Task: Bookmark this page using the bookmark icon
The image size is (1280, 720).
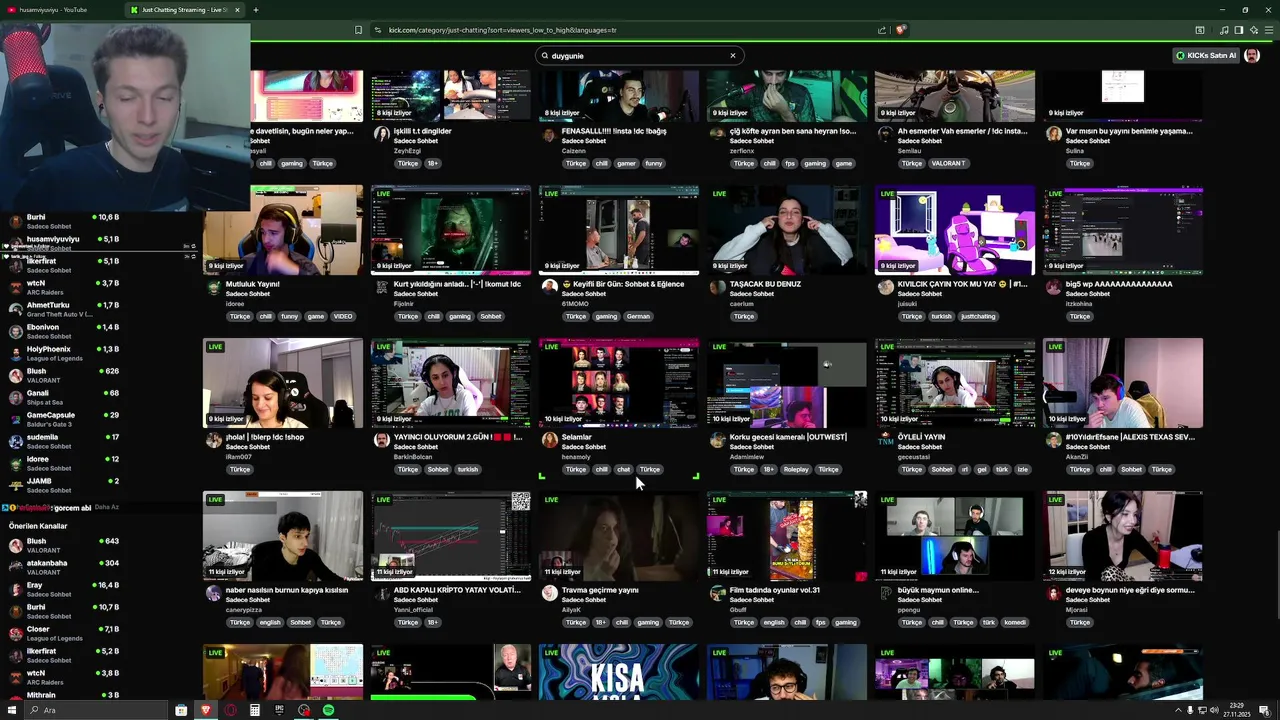Action: 358,30
